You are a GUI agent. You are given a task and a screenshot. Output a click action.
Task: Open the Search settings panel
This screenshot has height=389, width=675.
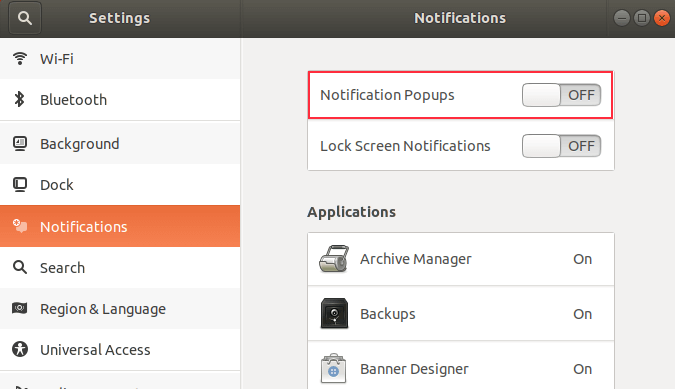coord(120,268)
